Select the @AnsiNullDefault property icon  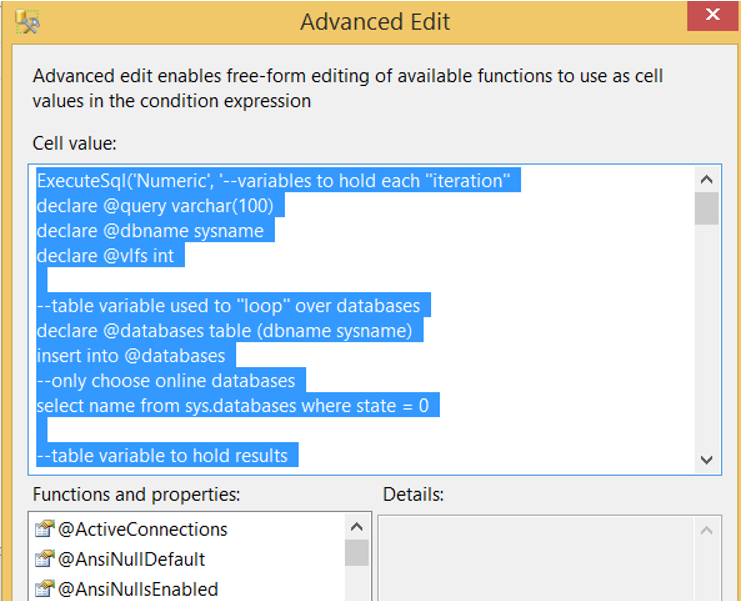click(44, 559)
